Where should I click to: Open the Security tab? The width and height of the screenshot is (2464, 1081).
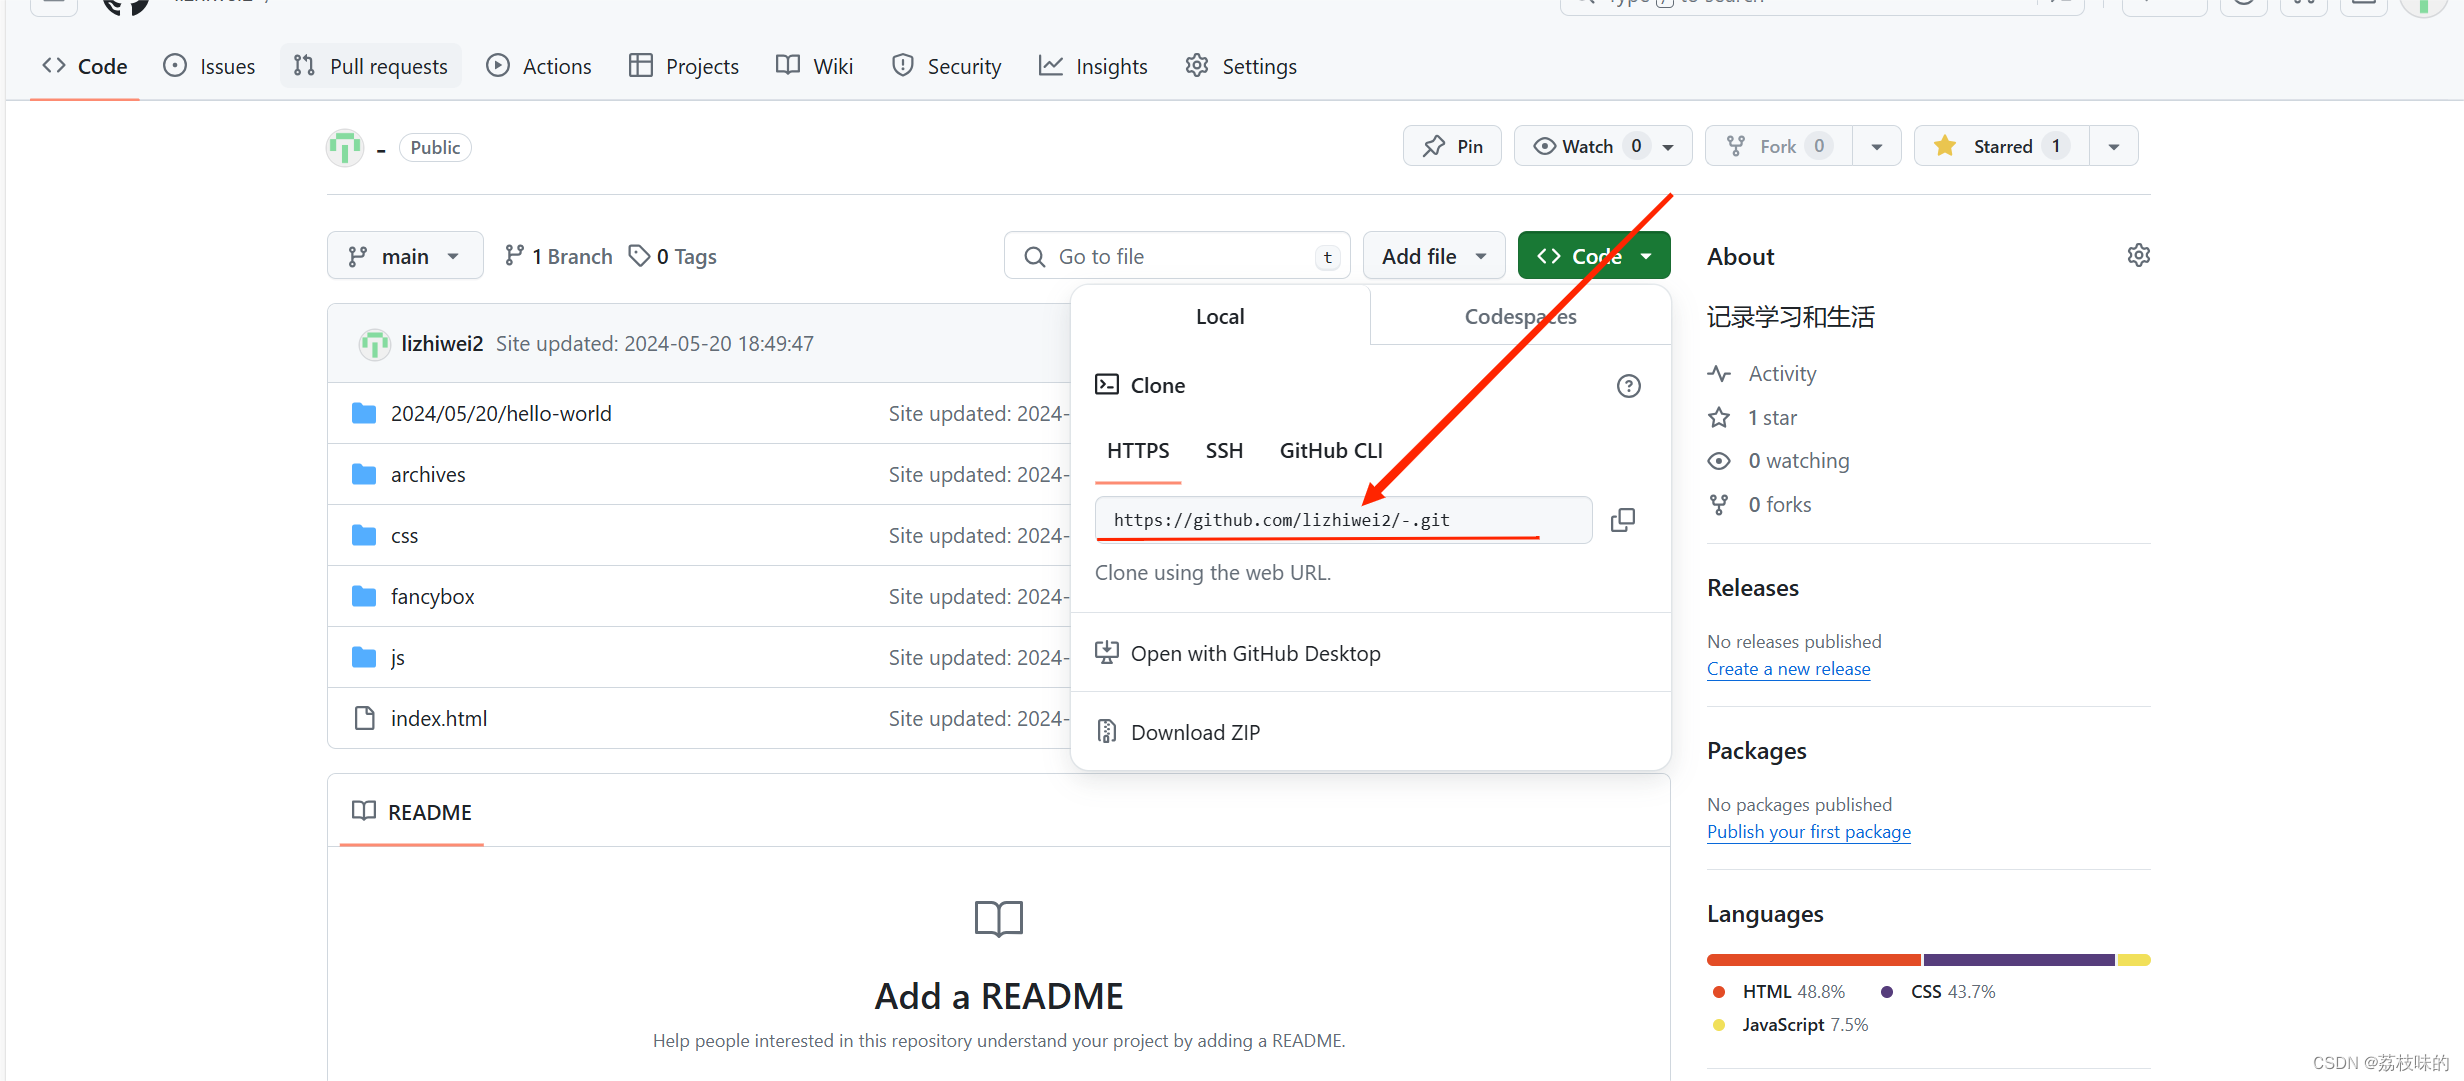coord(946,66)
